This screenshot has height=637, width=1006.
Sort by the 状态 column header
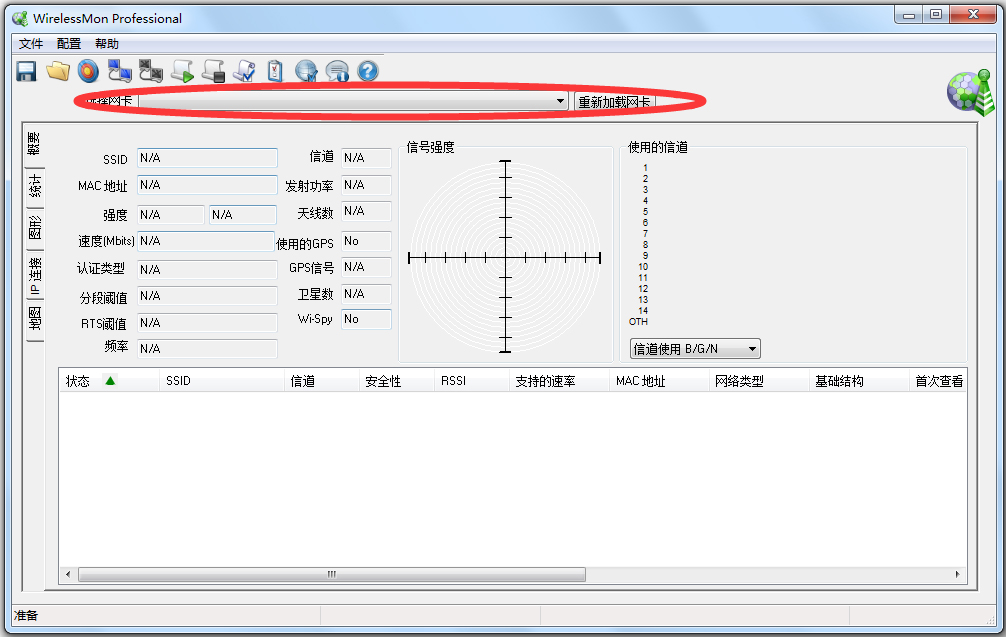pyautogui.click(x=109, y=381)
